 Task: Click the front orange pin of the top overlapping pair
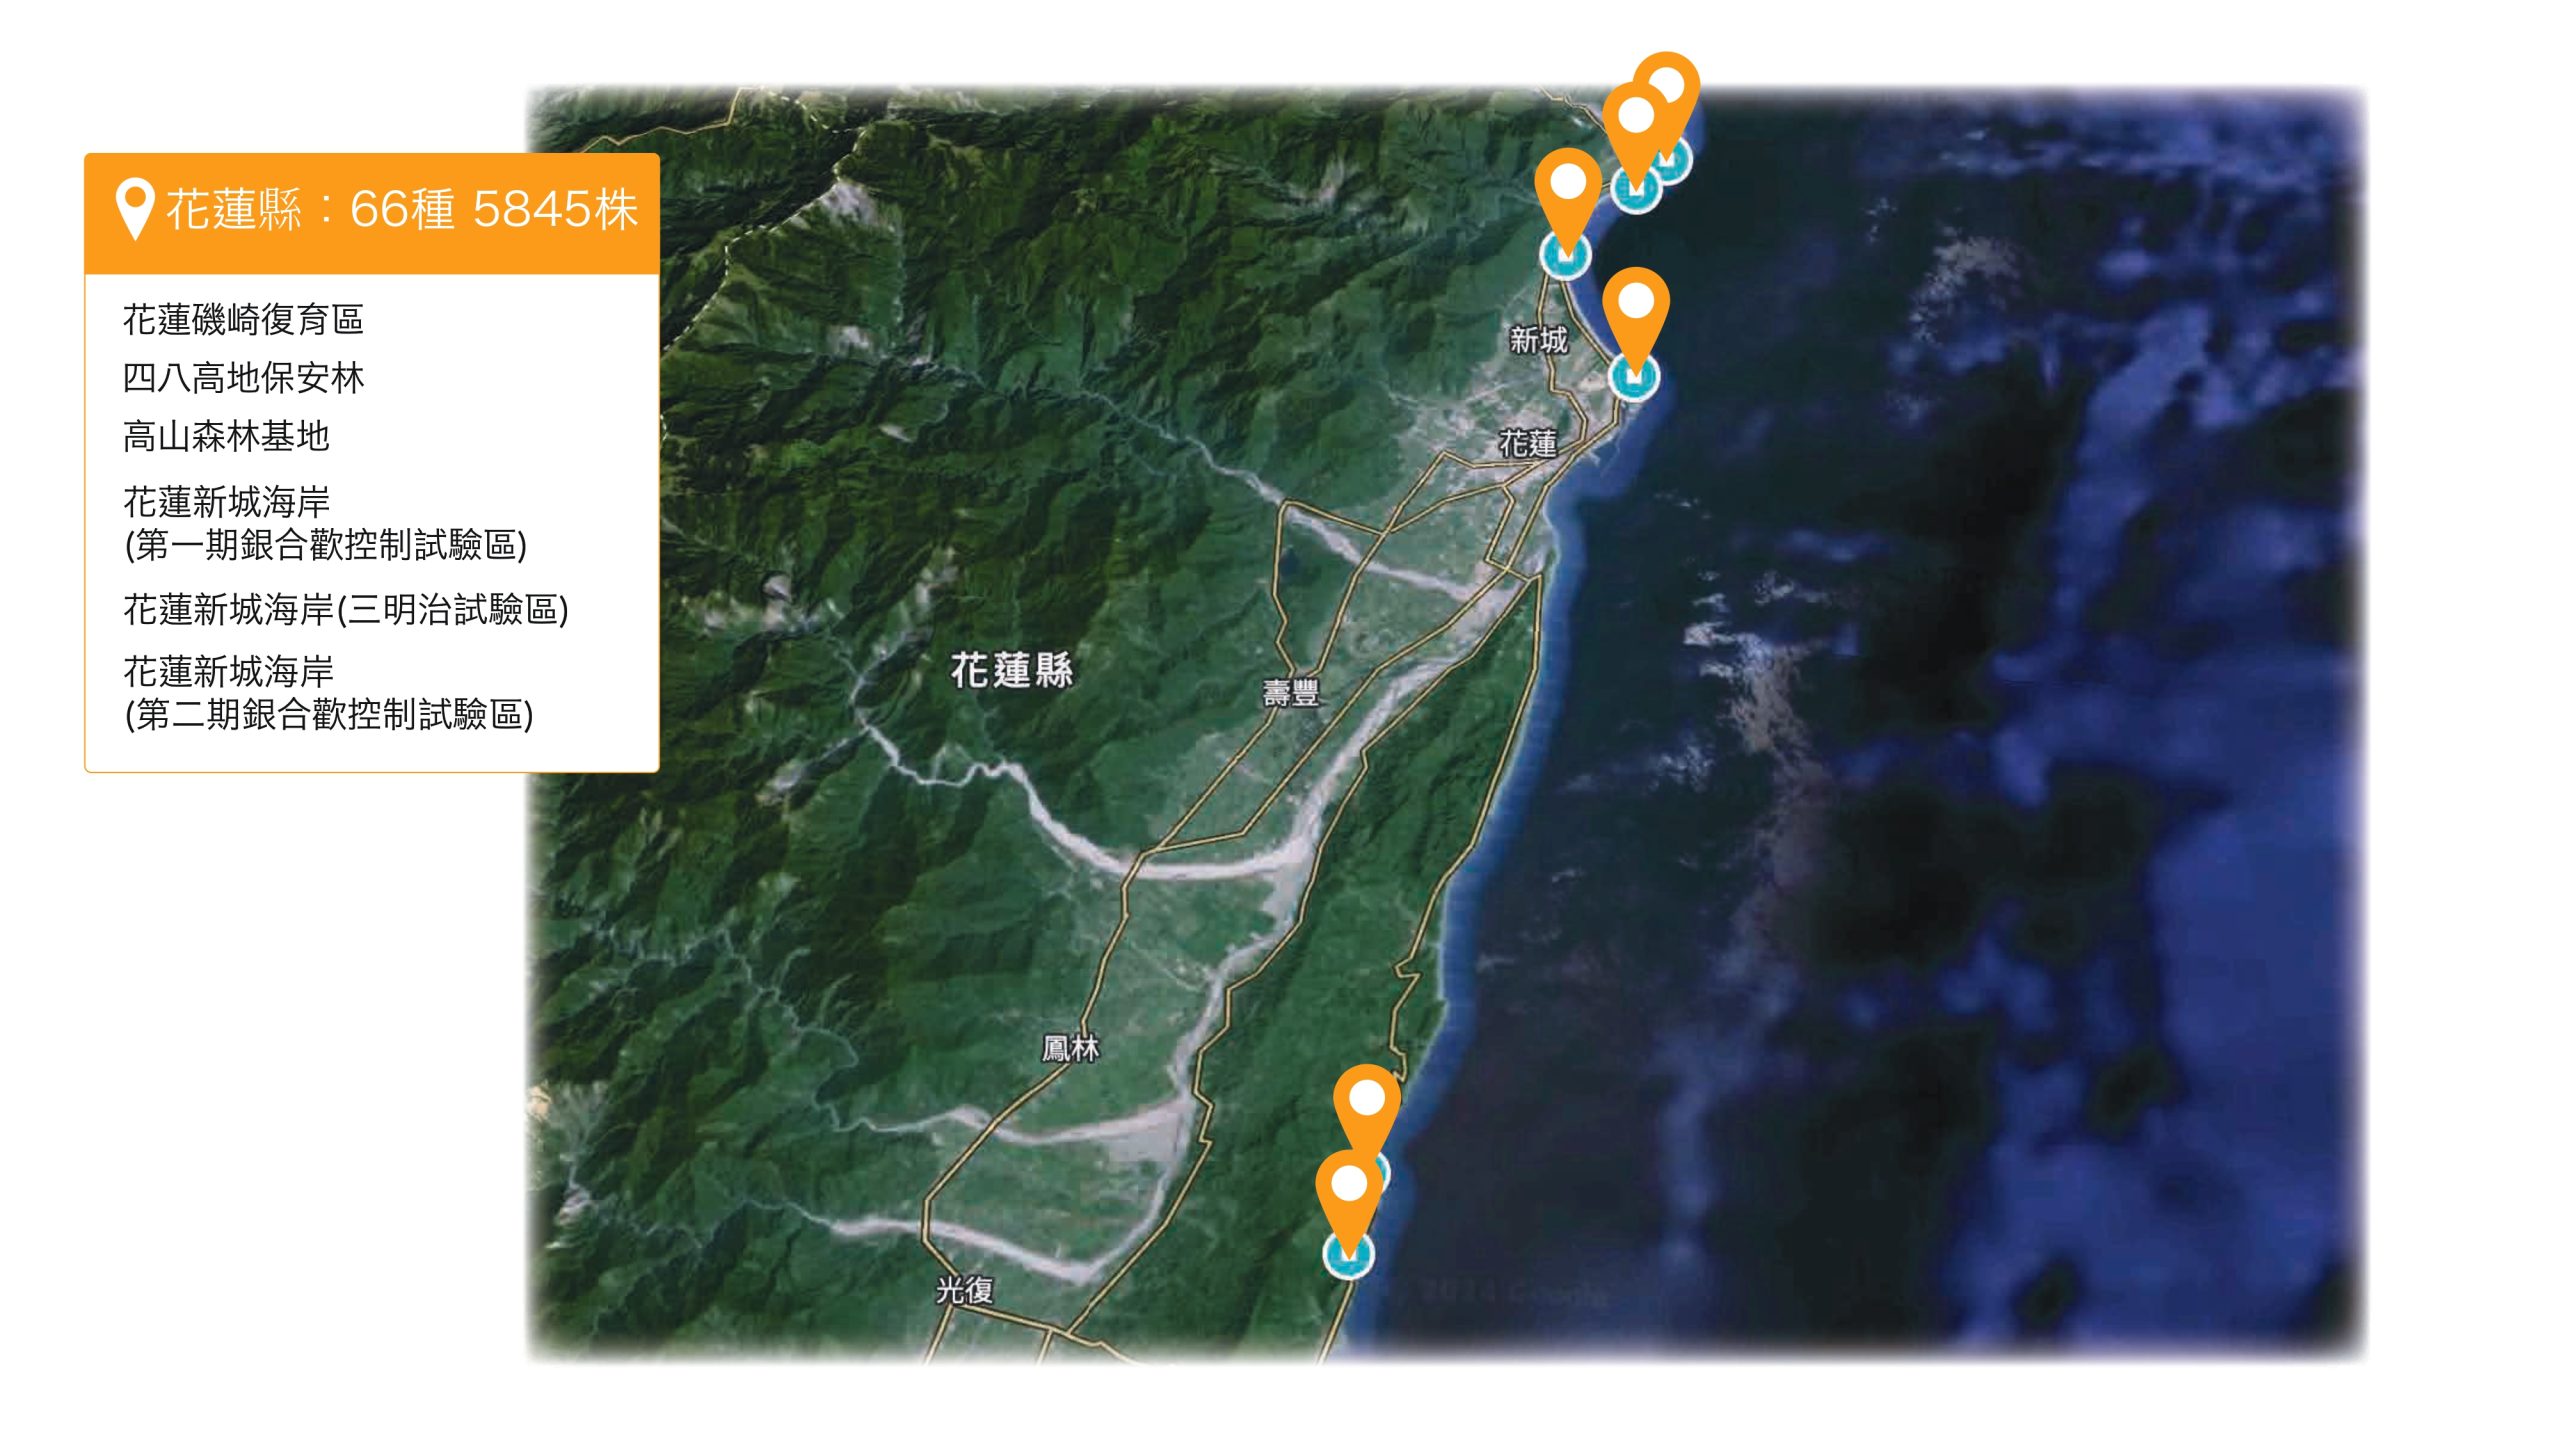click(1635, 130)
